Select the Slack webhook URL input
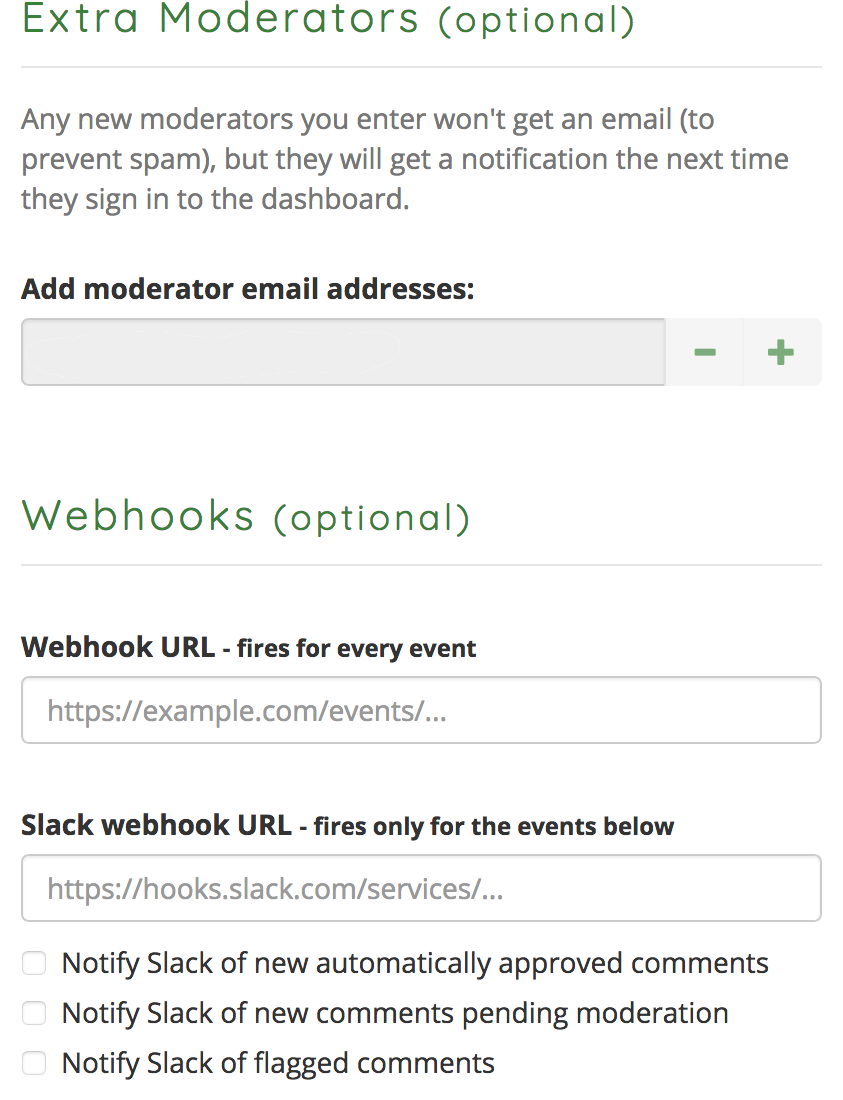Image resolution: width=843 pixels, height=1100 pixels. click(x=421, y=888)
